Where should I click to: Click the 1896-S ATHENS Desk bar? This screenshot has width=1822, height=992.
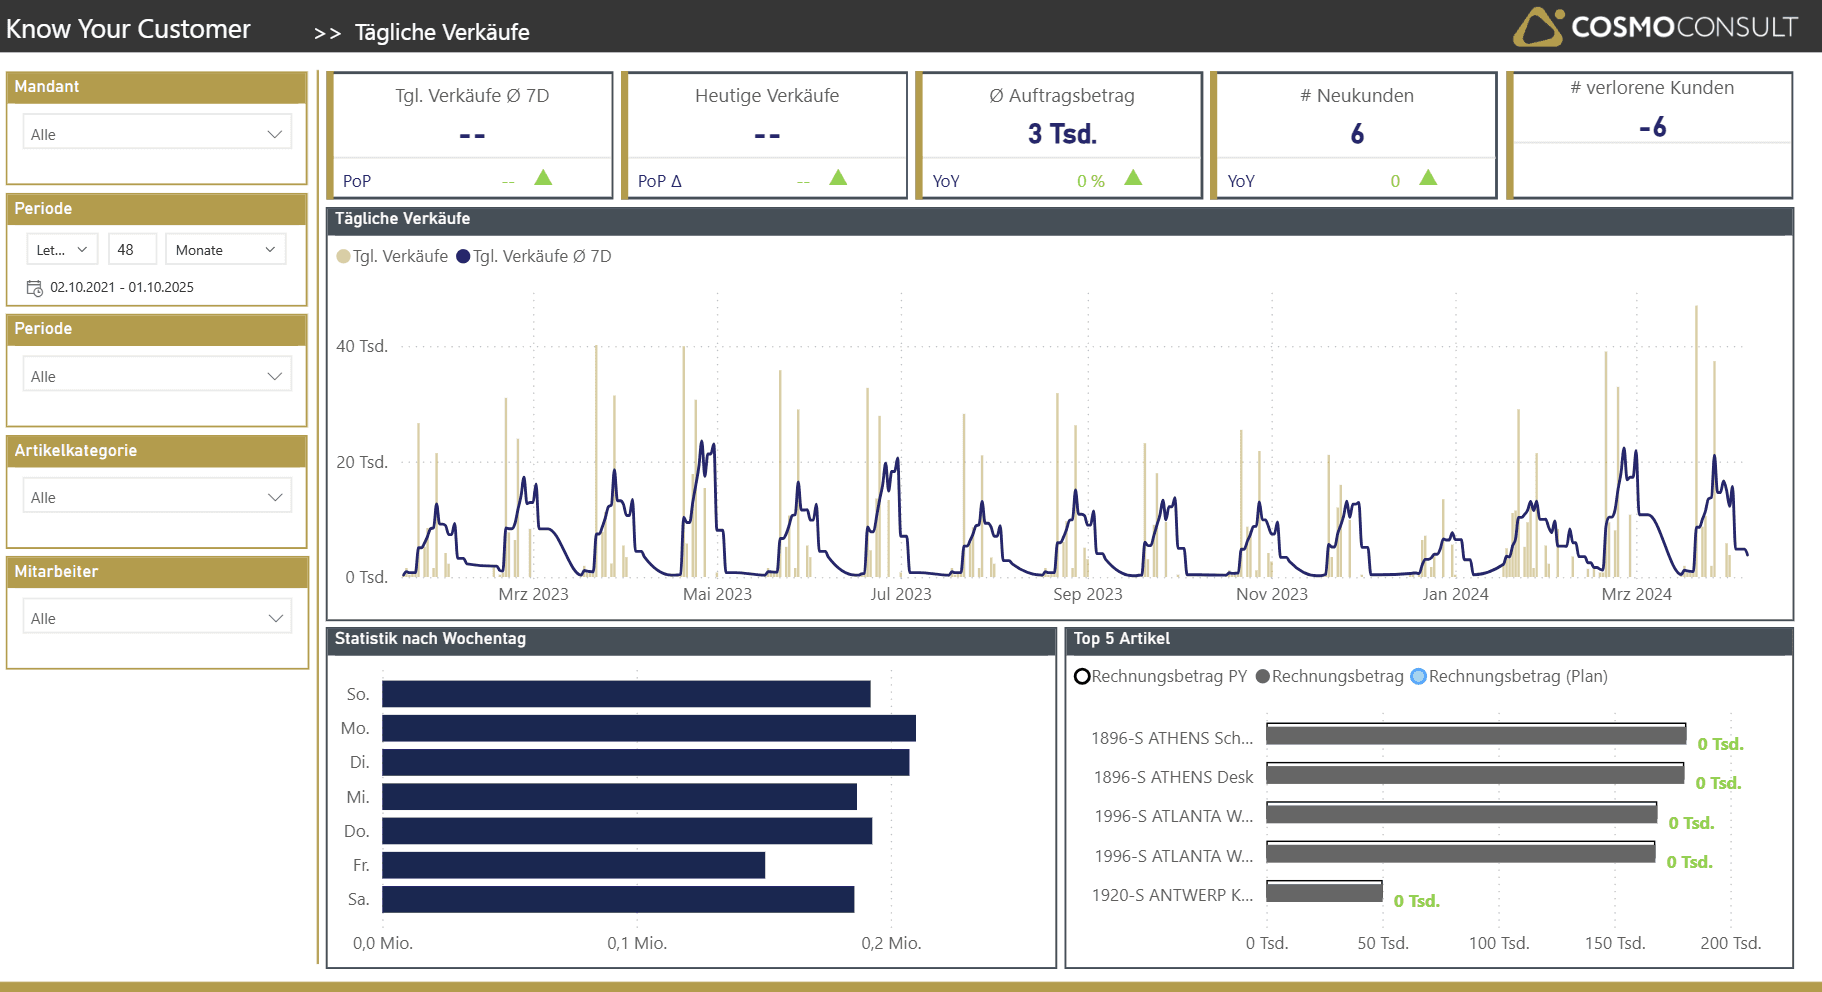click(x=1475, y=774)
